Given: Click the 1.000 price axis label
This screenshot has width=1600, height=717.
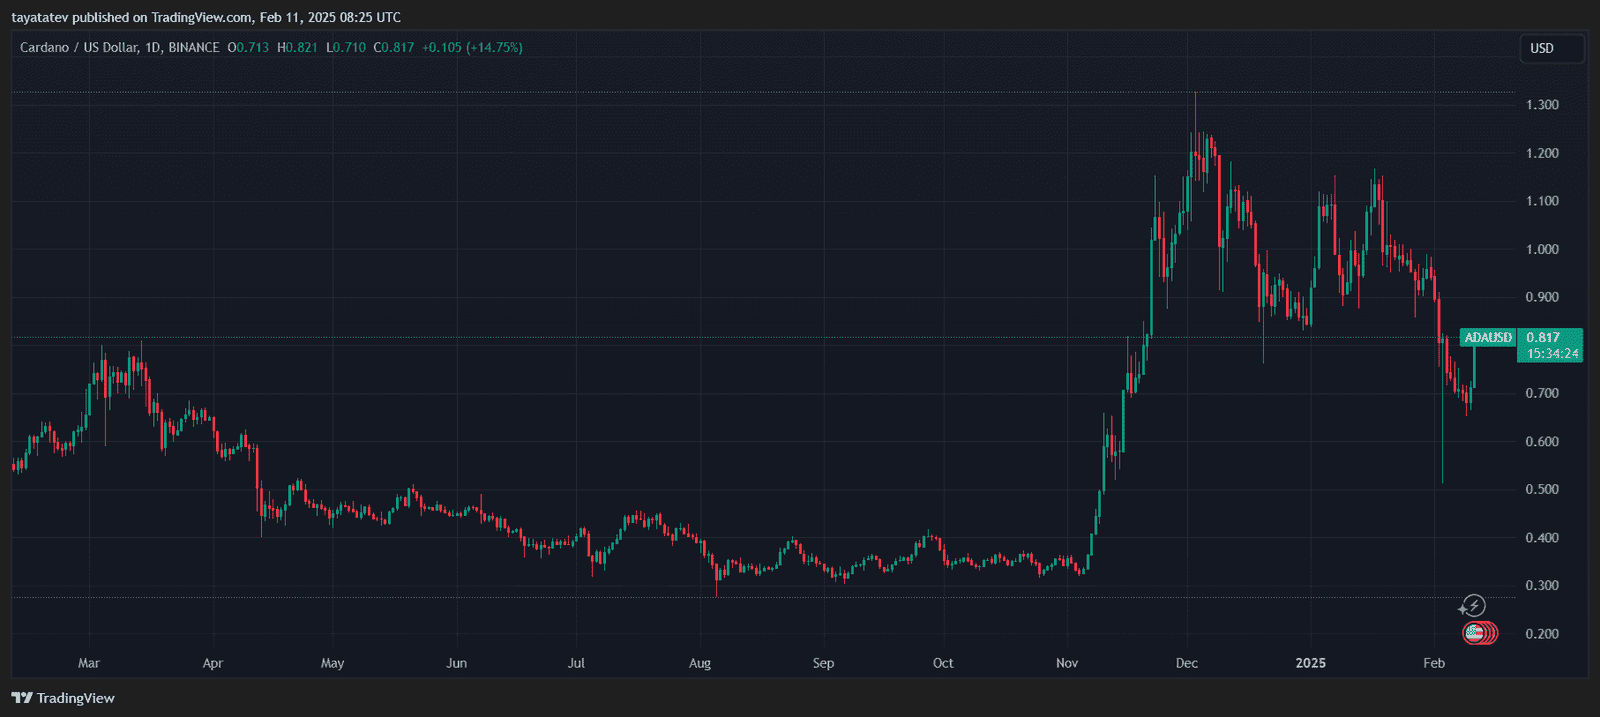Looking at the screenshot, I should [1542, 249].
